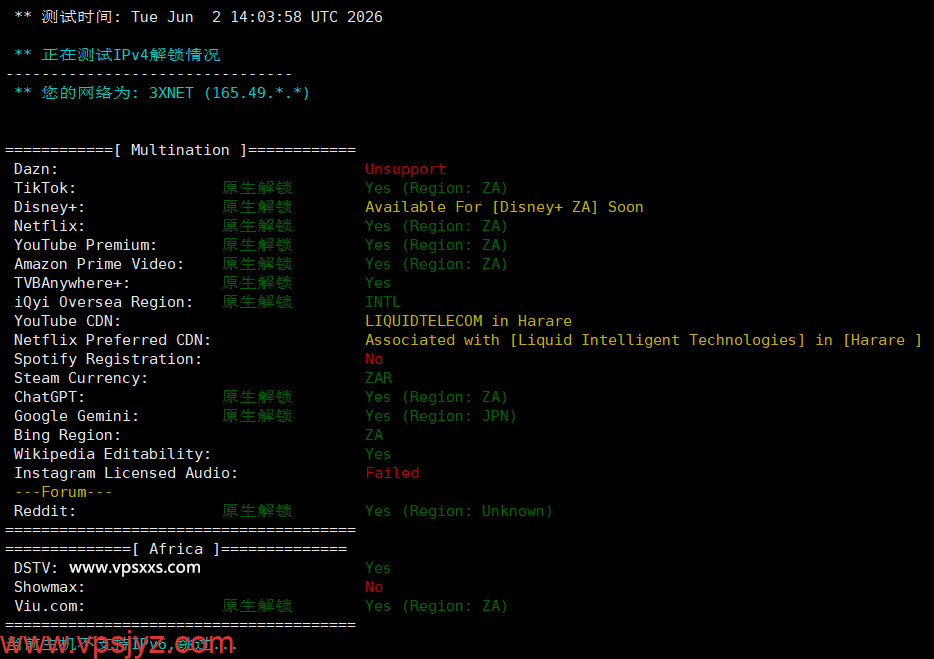Click the 'Africa' section header
934x659 pixels.
coord(176,549)
